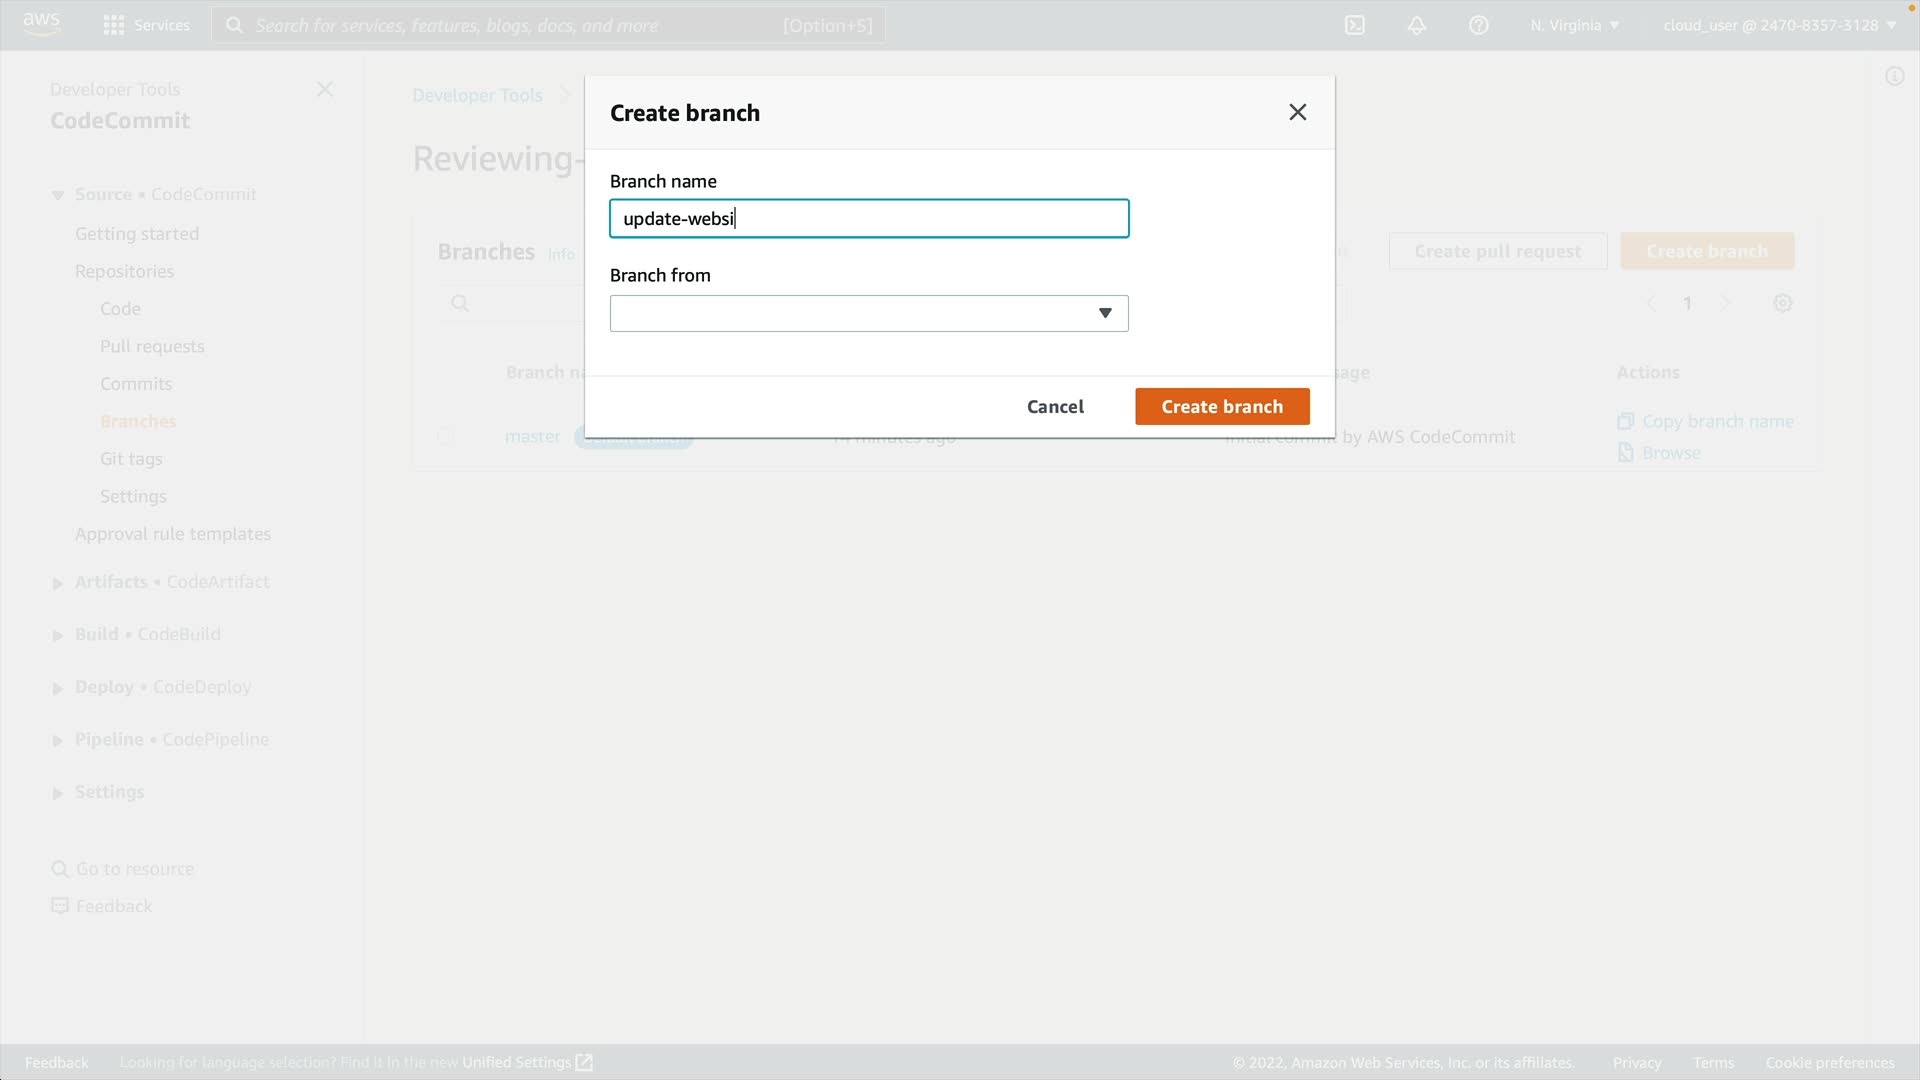Viewport: 1920px width, 1080px height.
Task: Click the Branch name text field
Action: 868,218
